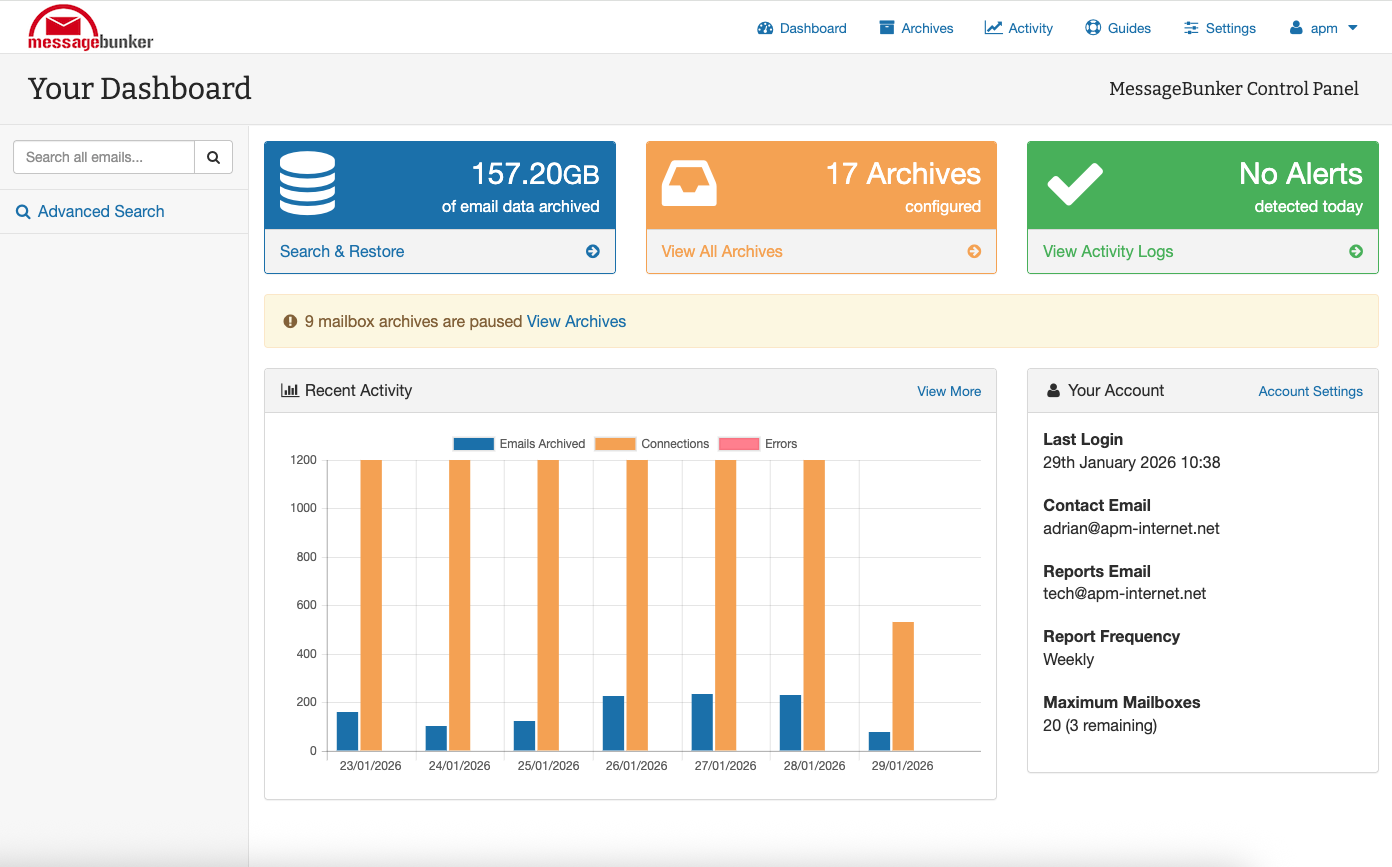Click the bar chart icon beside Recent Activity
This screenshot has height=867, width=1392.
290,390
